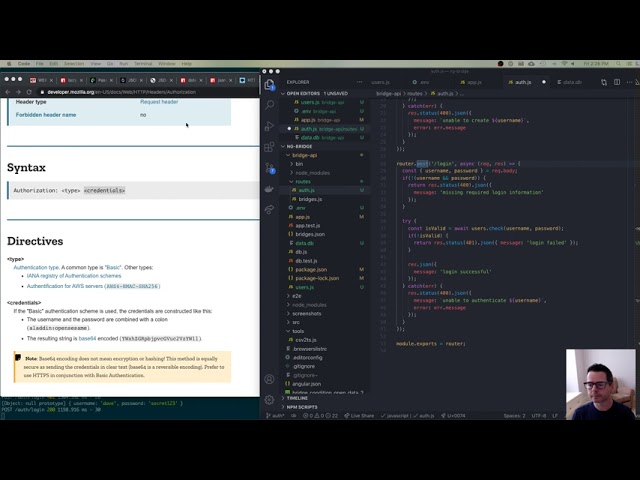Click the Wi-Fi icon in the menu bar

coord(564,64)
